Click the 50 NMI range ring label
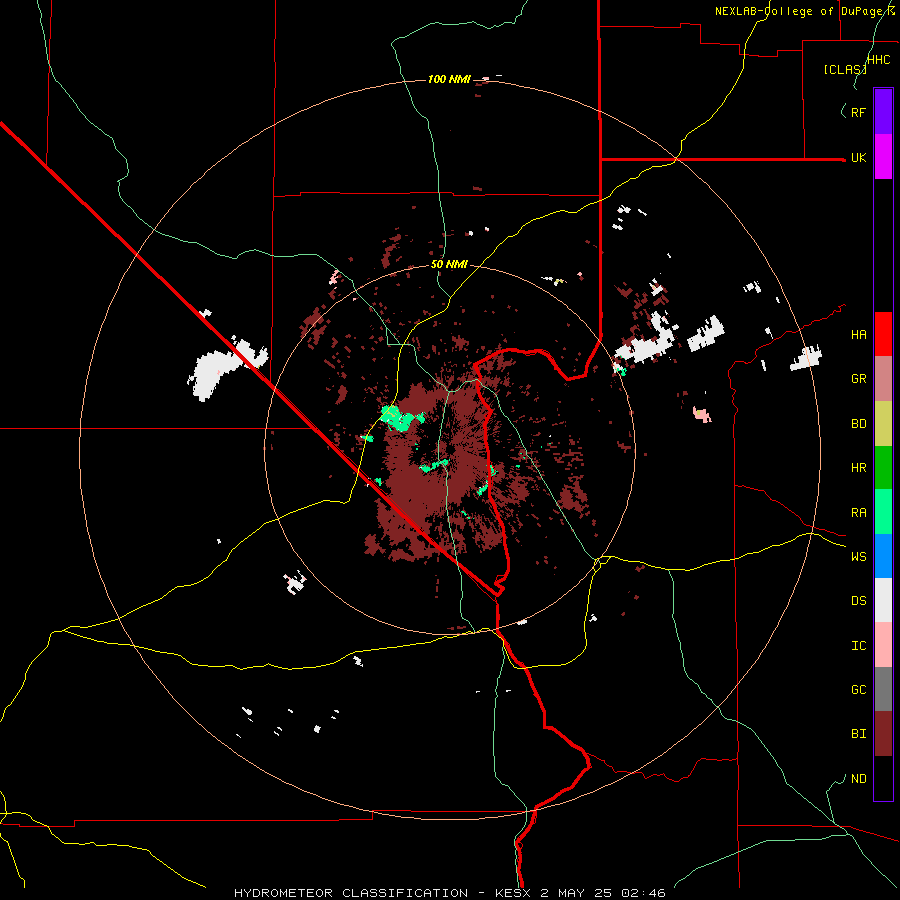The image size is (900, 900). click(x=449, y=264)
